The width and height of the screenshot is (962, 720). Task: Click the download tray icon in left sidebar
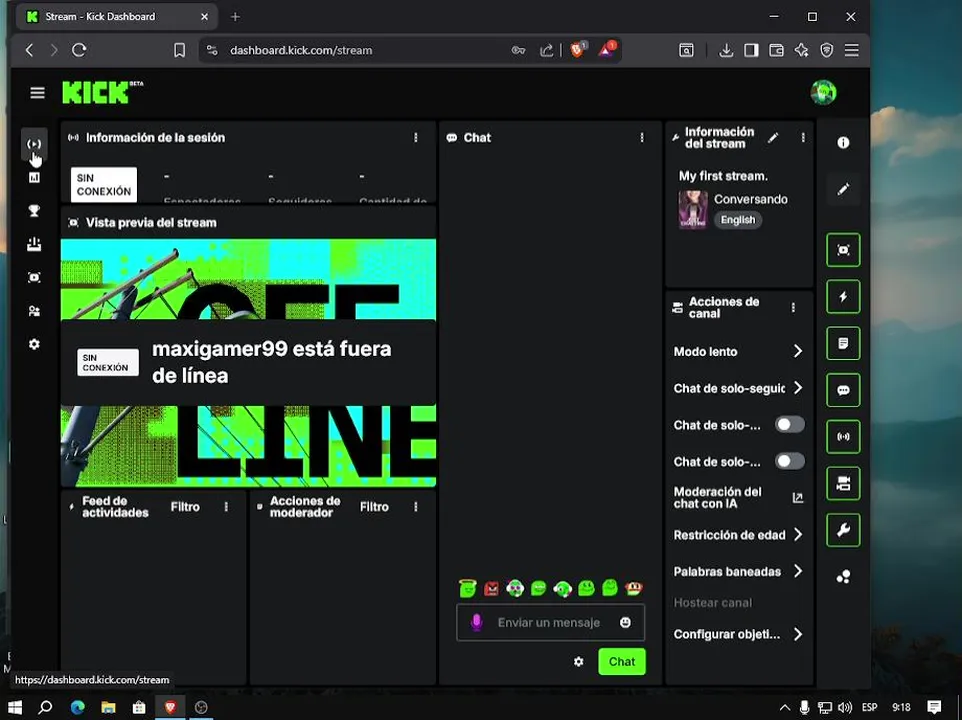click(34, 244)
